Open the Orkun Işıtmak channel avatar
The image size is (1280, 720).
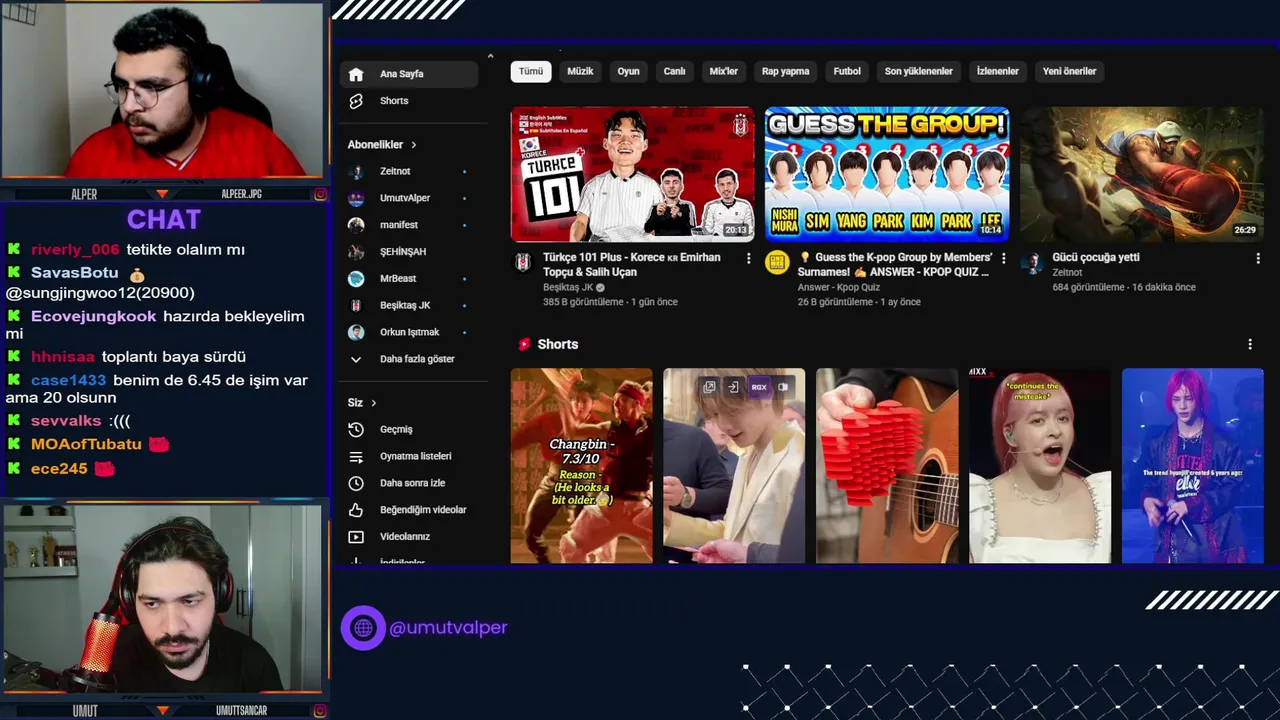[x=356, y=332]
